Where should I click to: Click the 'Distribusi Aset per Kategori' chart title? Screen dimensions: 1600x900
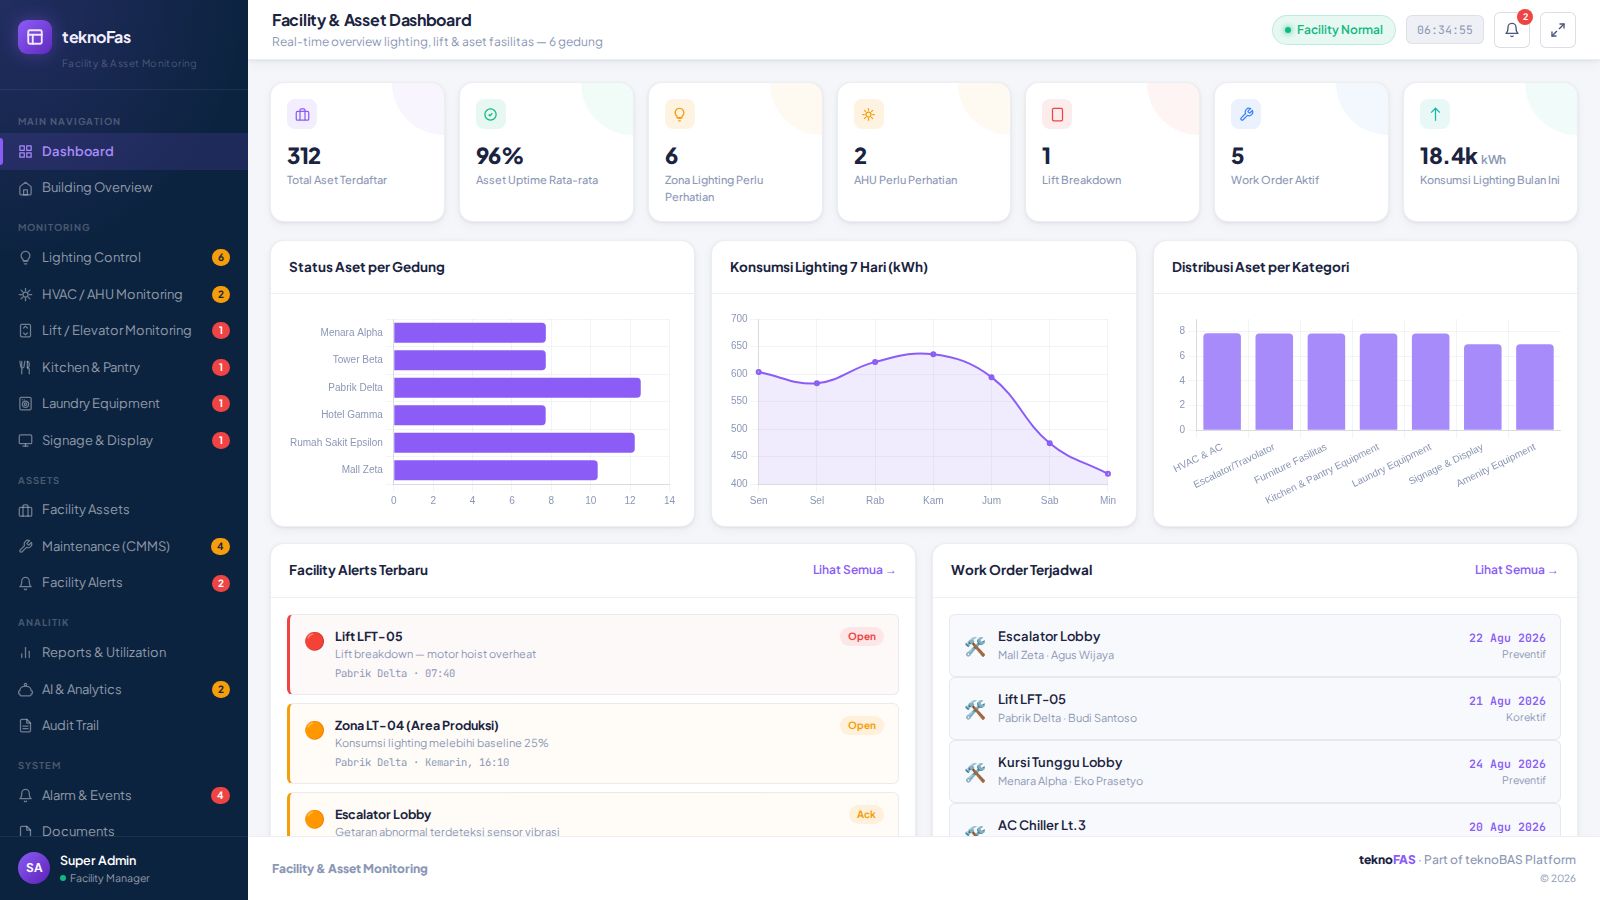point(1261,268)
